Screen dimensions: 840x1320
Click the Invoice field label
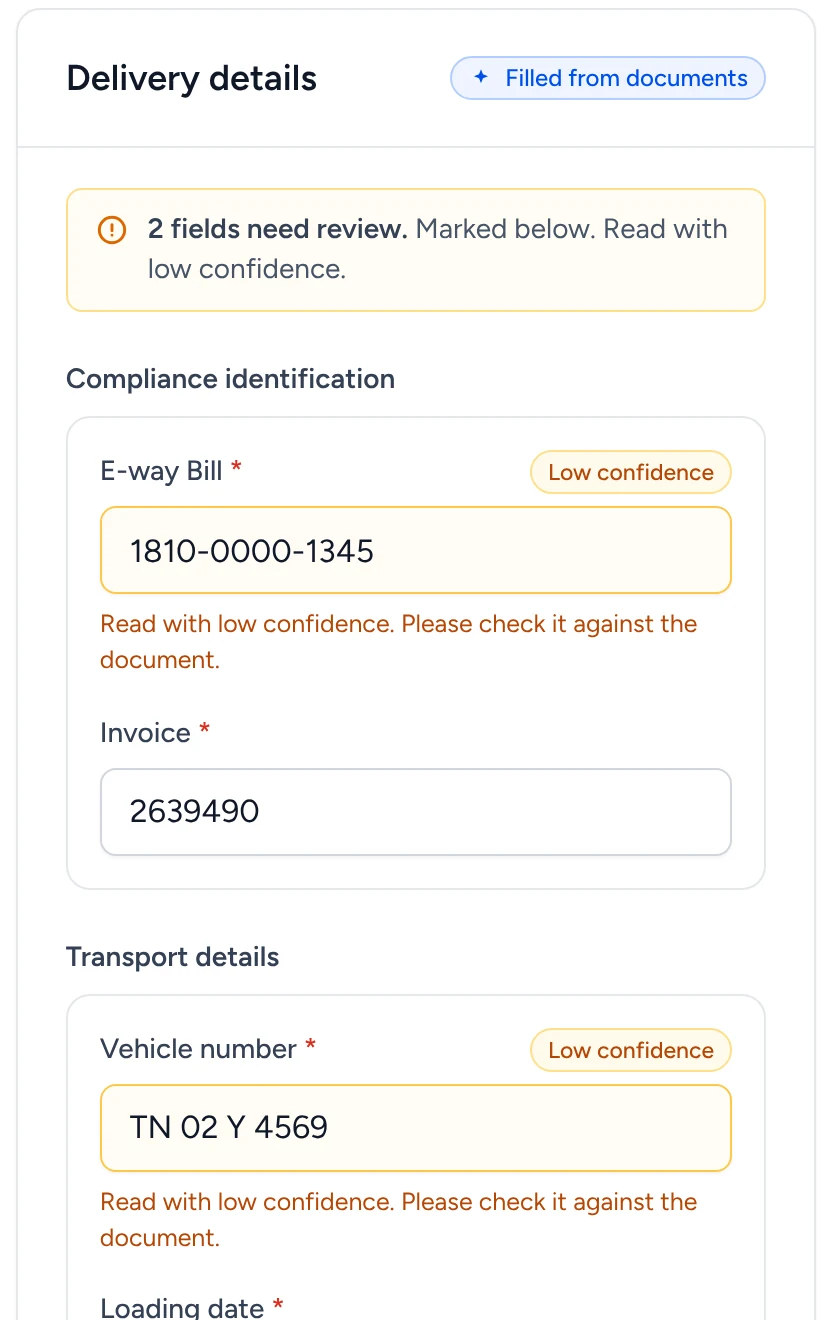click(x=145, y=733)
